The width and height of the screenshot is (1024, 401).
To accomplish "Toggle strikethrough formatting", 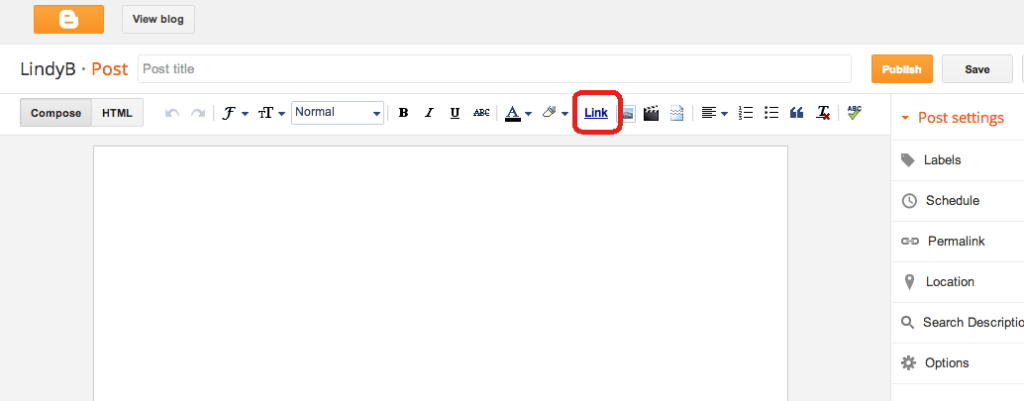I will click(481, 113).
